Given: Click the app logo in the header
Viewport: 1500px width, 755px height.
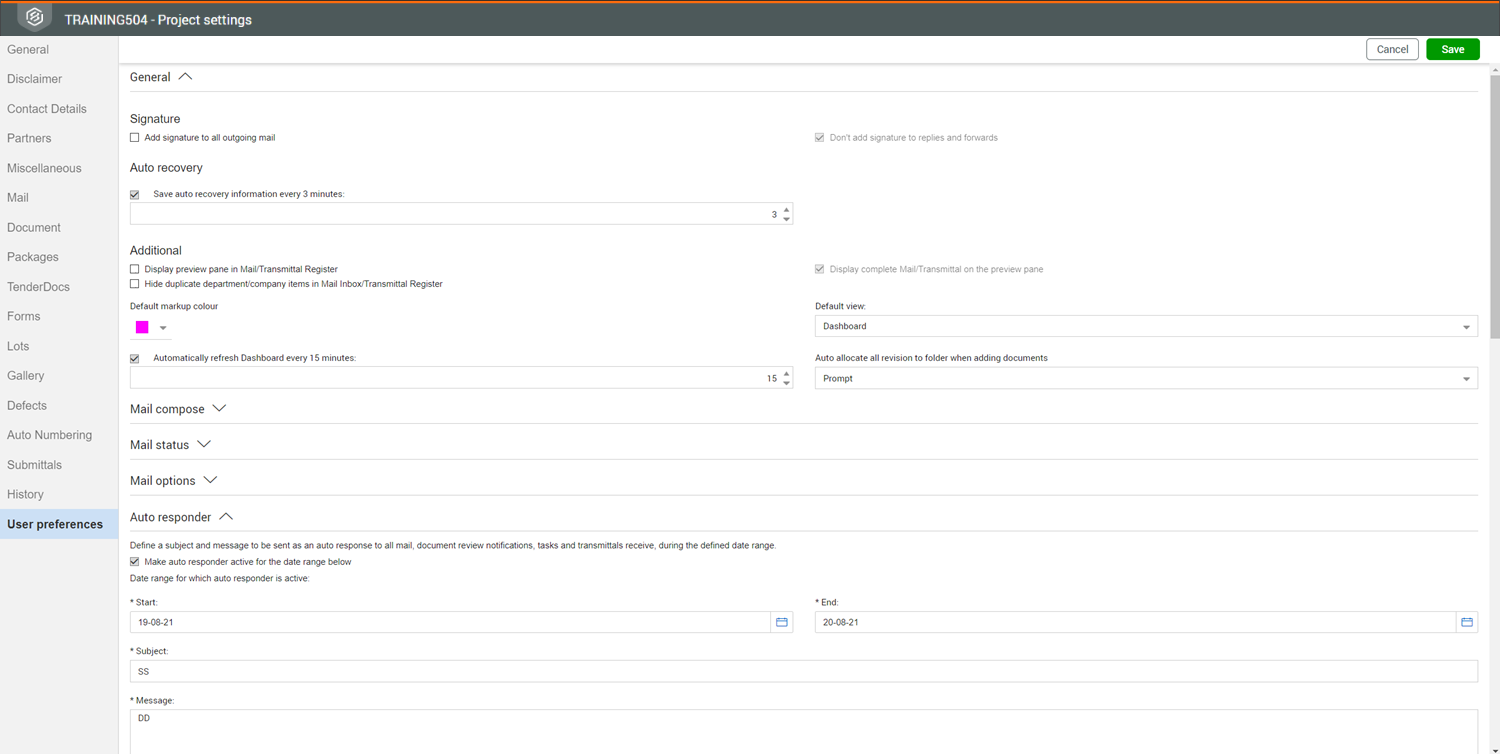Looking at the screenshot, I should pyautogui.click(x=35, y=18).
